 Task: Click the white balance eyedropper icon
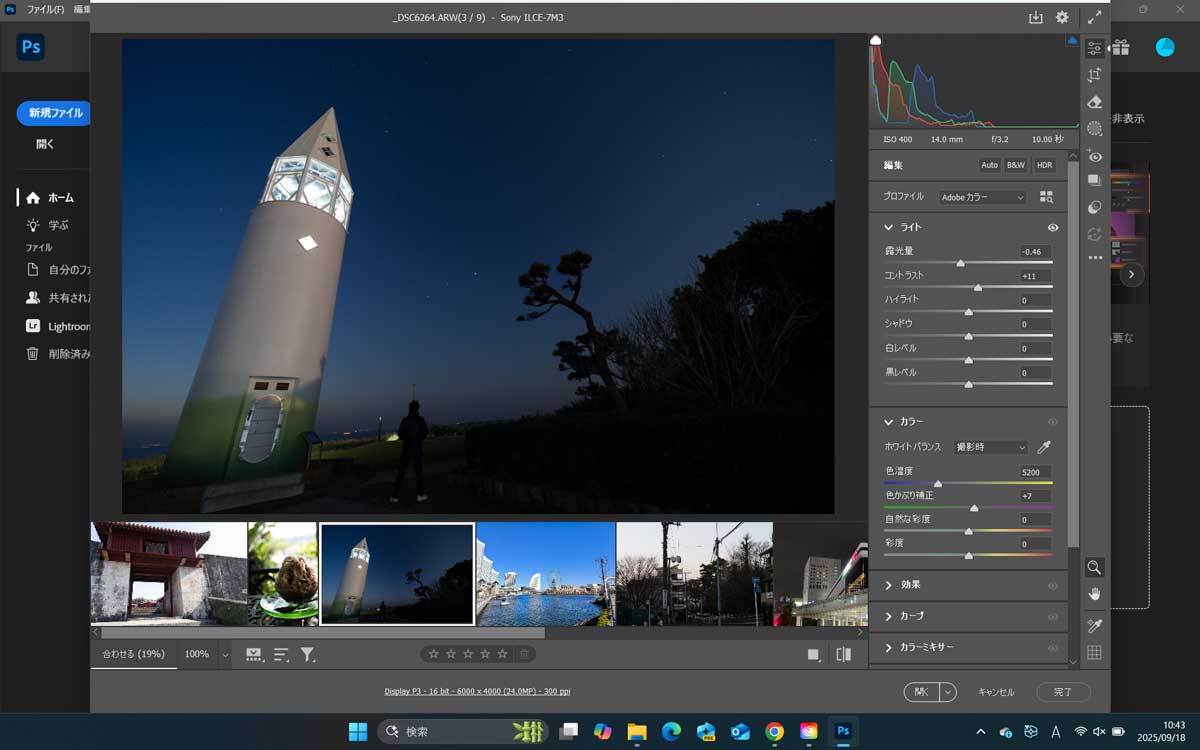pos(1044,447)
